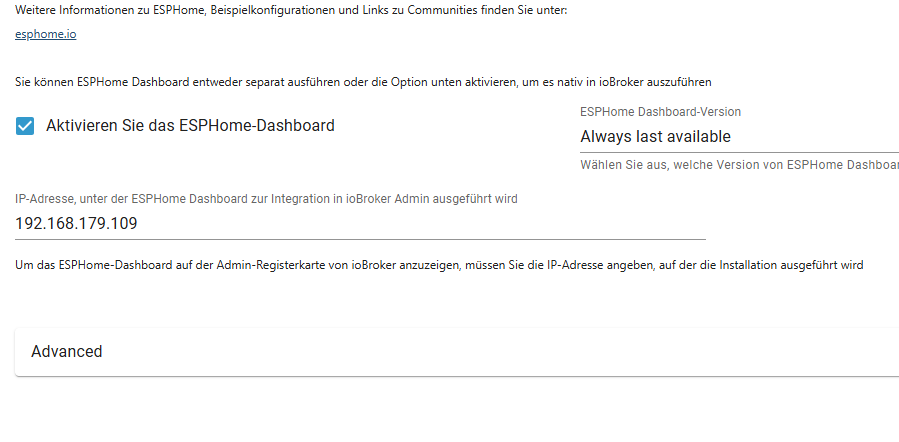Screen dimensions: 899x442
Task: Click the "ESPHome Dashboard-Version" field label
Action: 660,112
